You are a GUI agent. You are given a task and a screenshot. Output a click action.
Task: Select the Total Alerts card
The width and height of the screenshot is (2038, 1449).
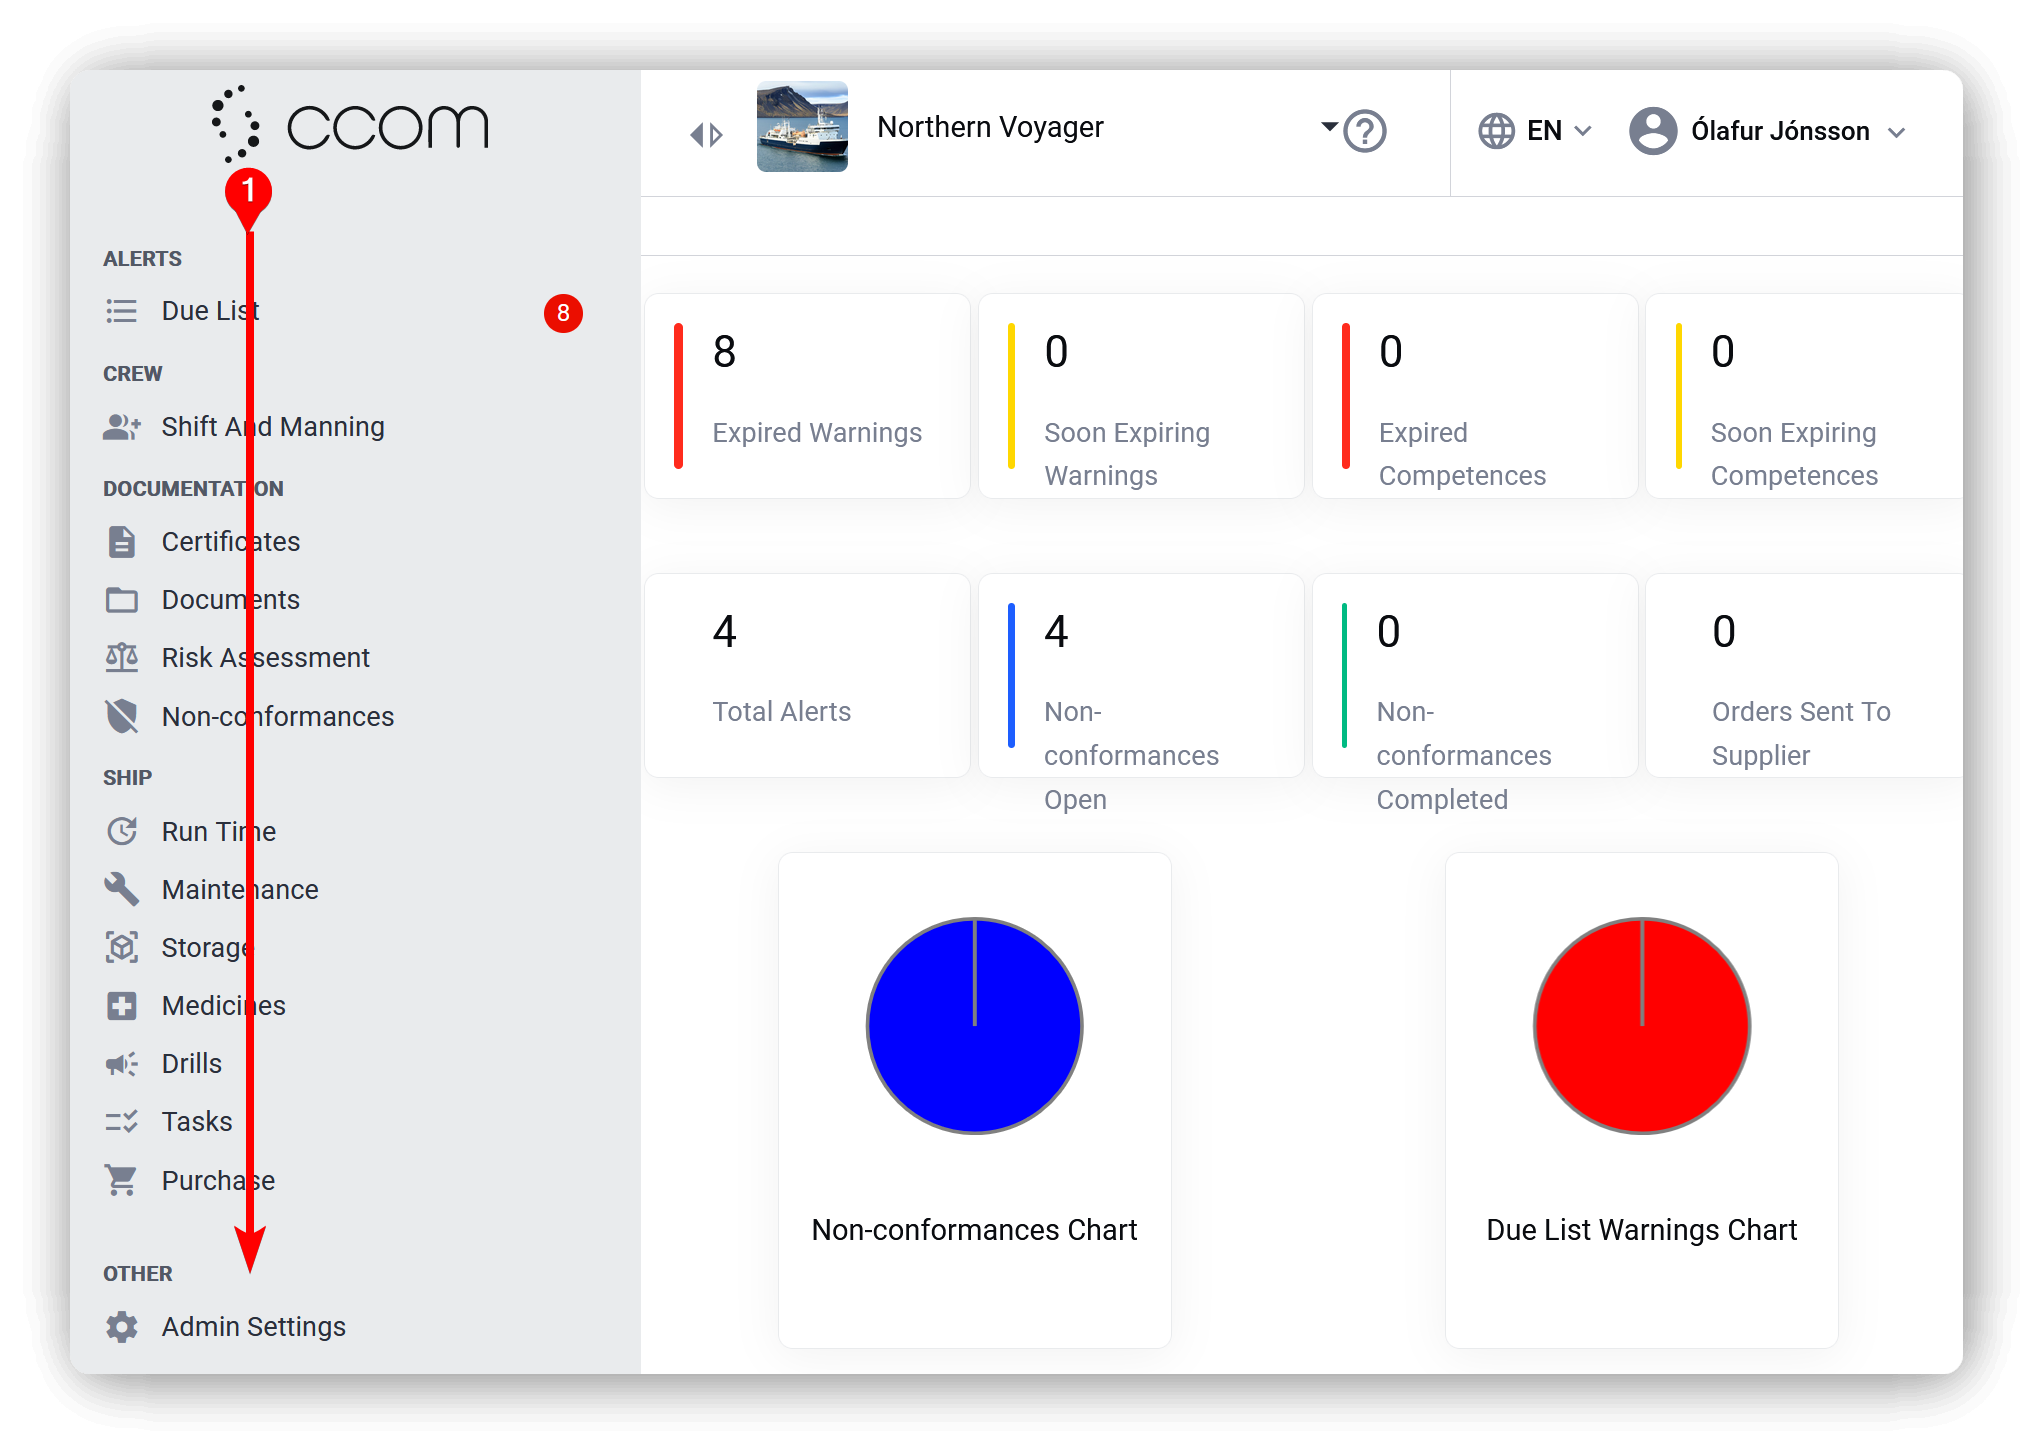point(807,676)
